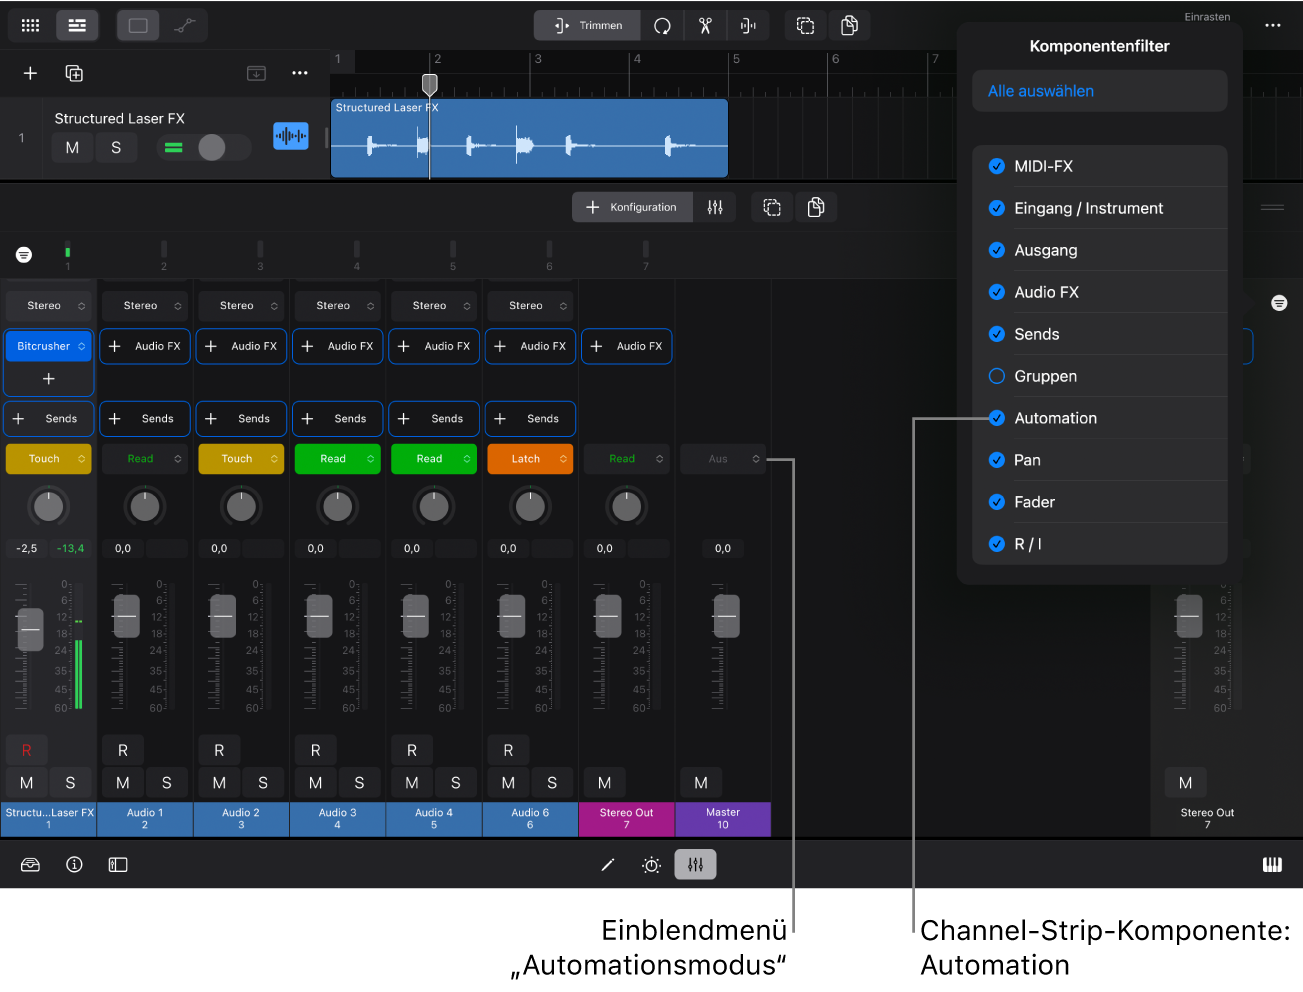Viewport: 1303px width, 992px height.
Task: Enable the Gruppen filter checkbox
Action: coord(997,376)
